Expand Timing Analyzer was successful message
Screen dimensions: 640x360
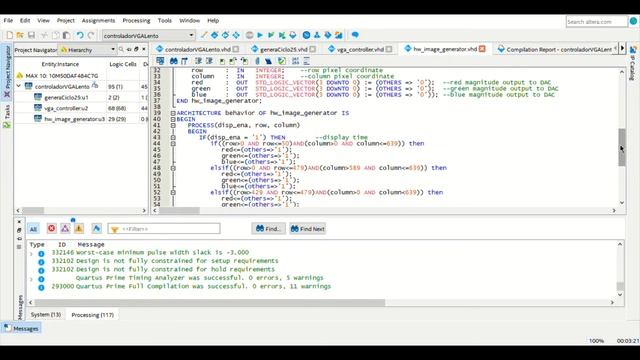[x=31, y=279]
